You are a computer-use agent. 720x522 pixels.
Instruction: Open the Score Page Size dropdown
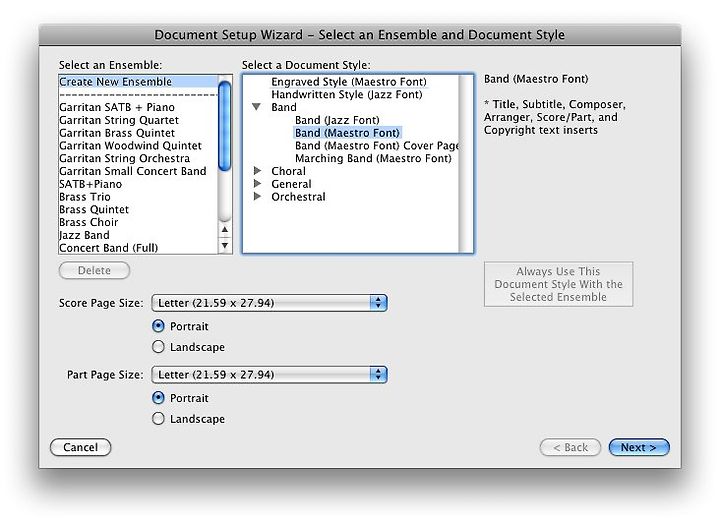[270, 303]
